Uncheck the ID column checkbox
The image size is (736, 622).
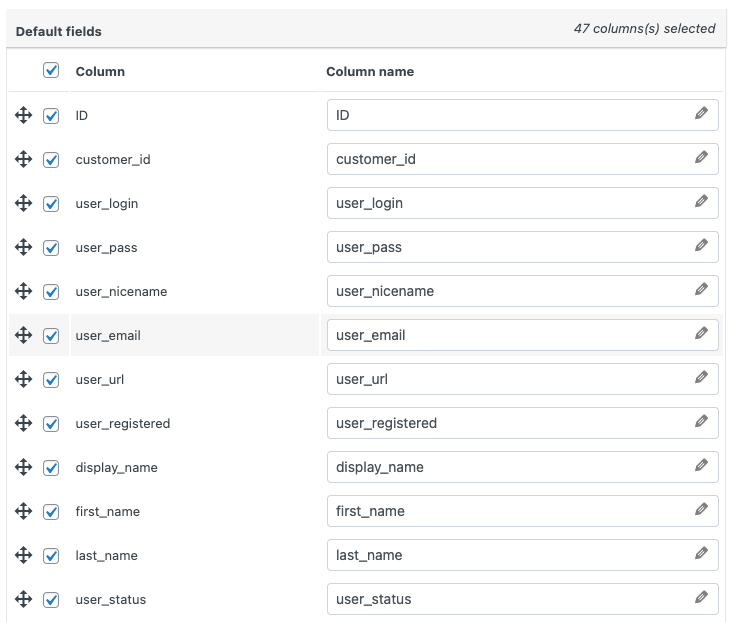pyautogui.click(x=51, y=115)
